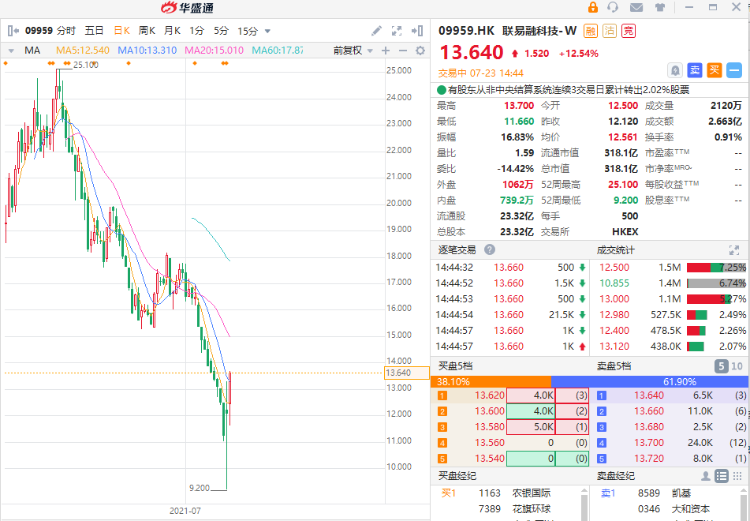The width and height of the screenshot is (750, 521).
Task: Click the blue 61.90% sell ratio bar
Action: (x=650, y=381)
